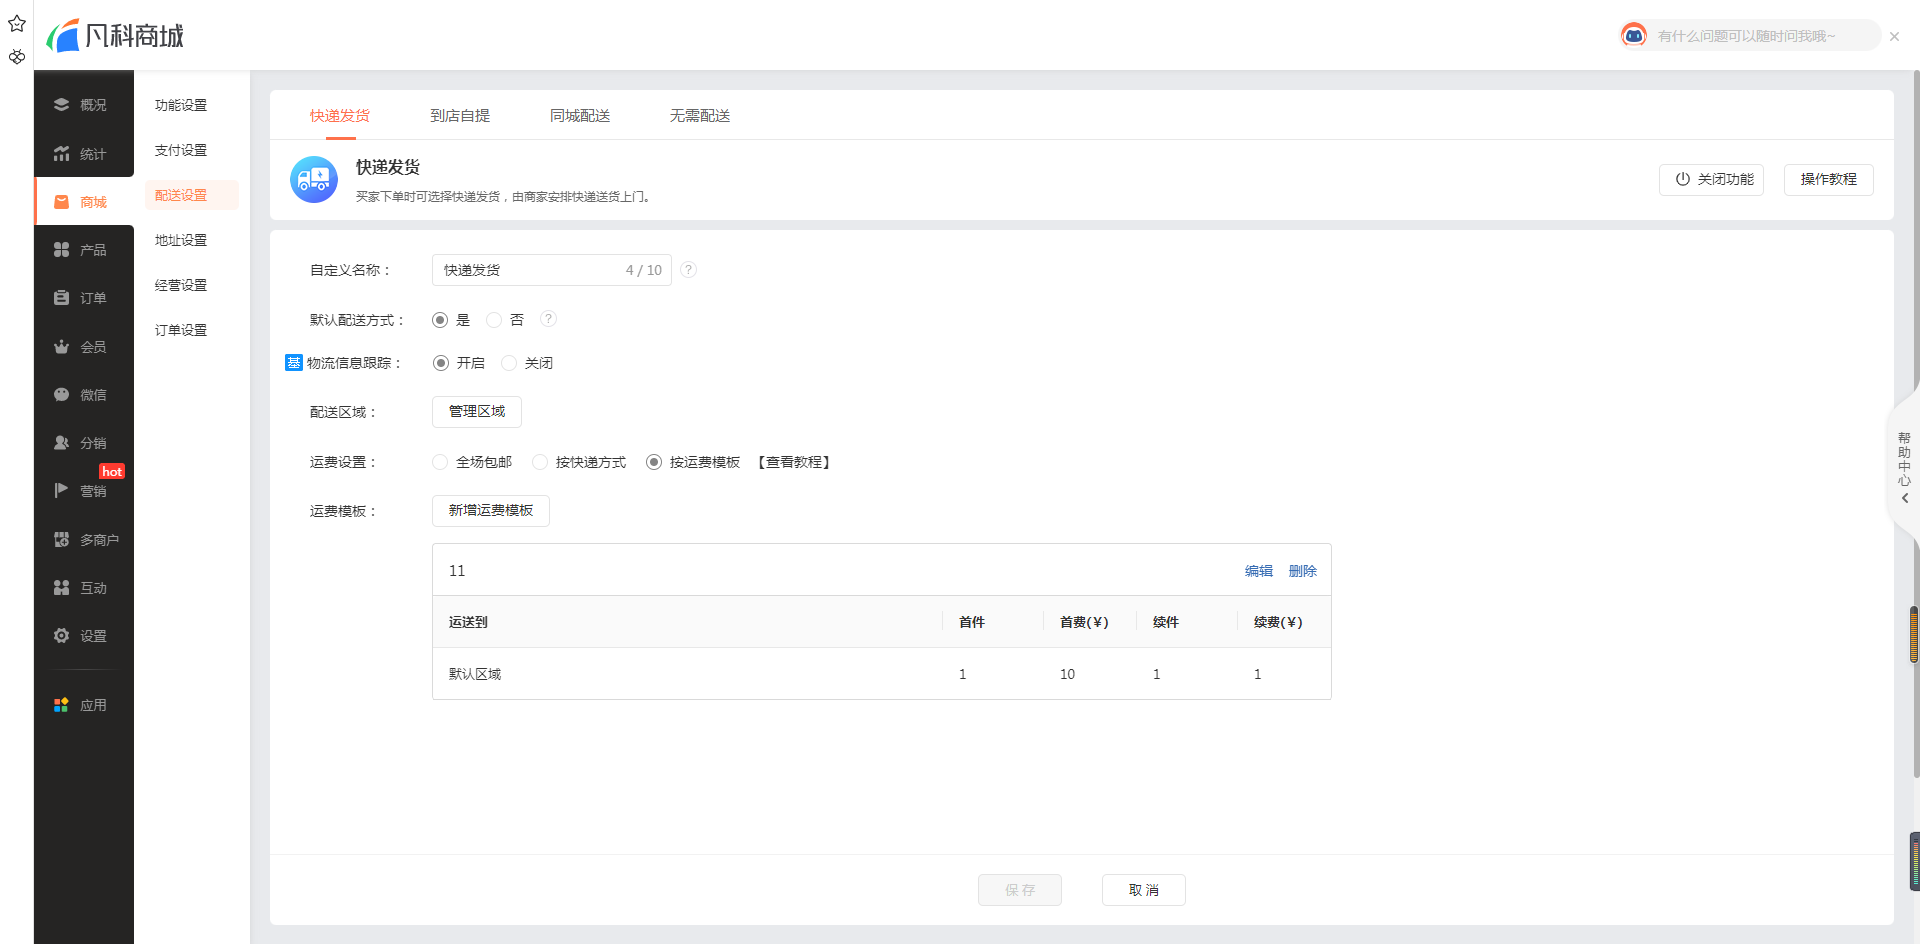Open the 多商户 multi-merchant sidebar icon
This screenshot has width=1920, height=944.
tap(62, 540)
